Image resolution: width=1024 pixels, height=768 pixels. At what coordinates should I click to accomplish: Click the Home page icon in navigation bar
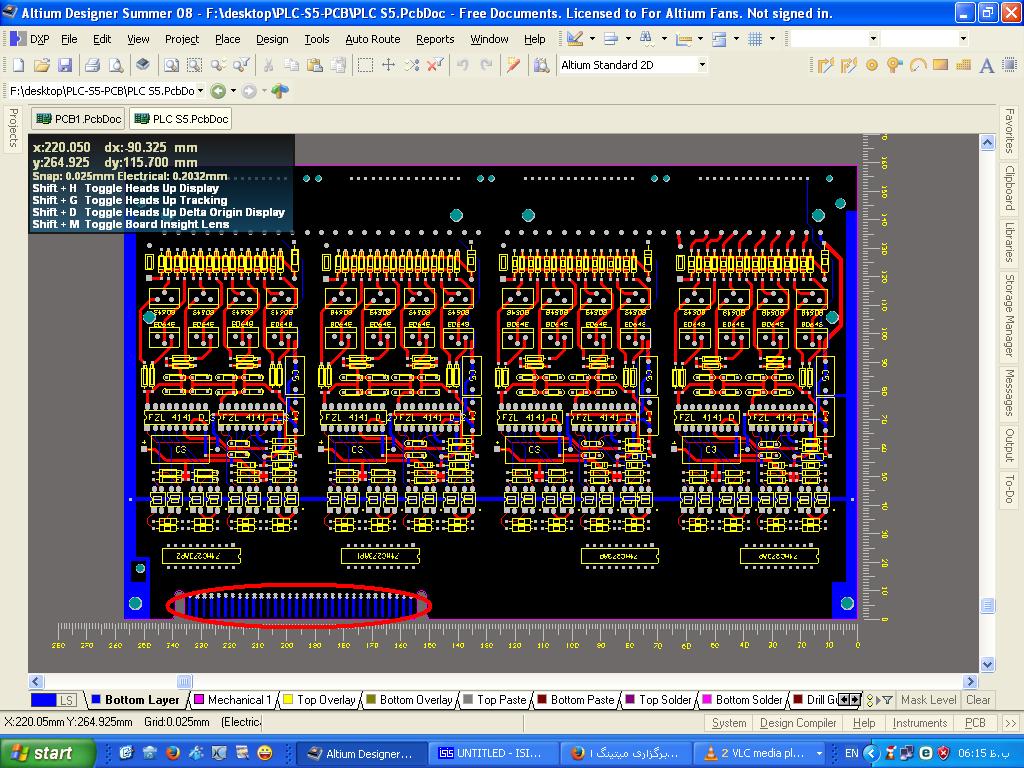[280, 91]
